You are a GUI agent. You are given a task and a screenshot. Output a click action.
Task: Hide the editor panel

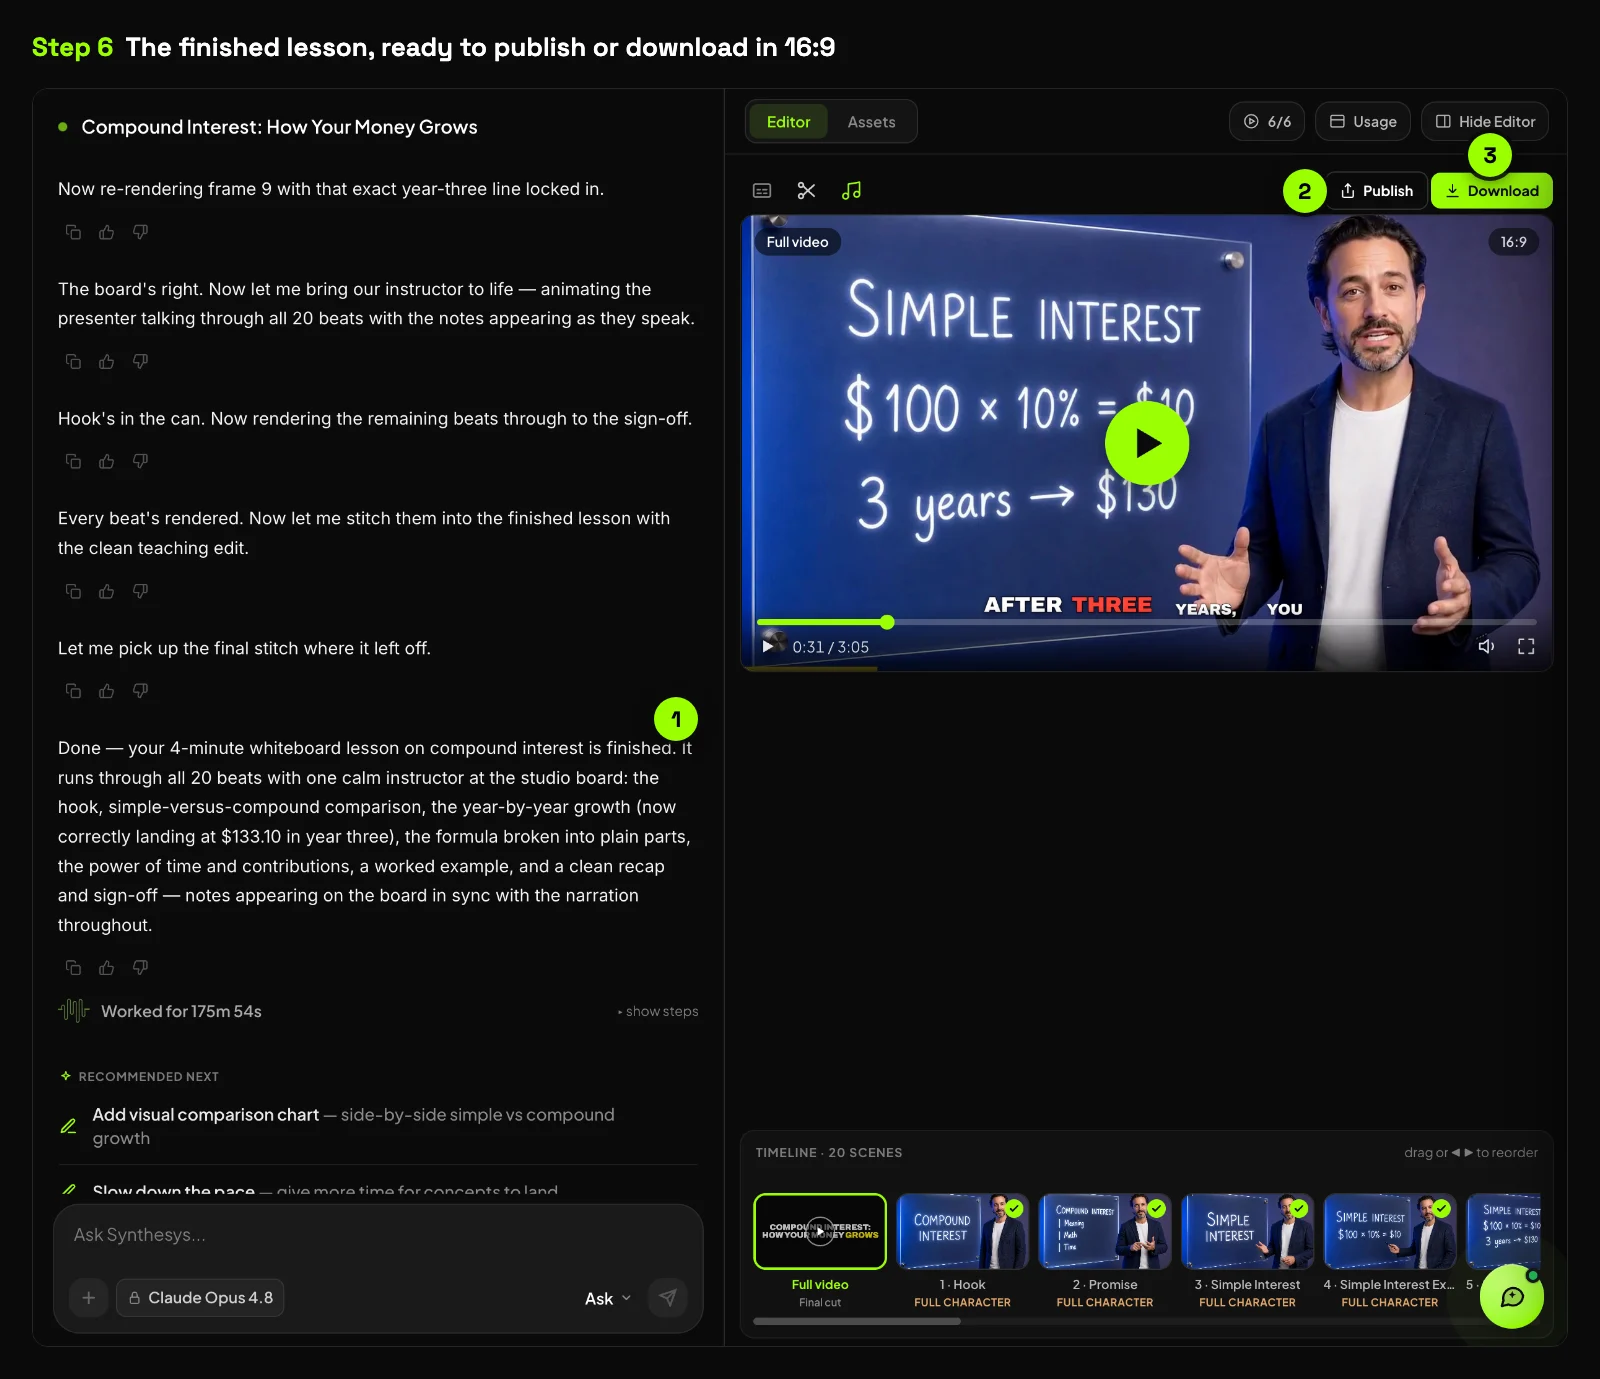[1485, 122]
